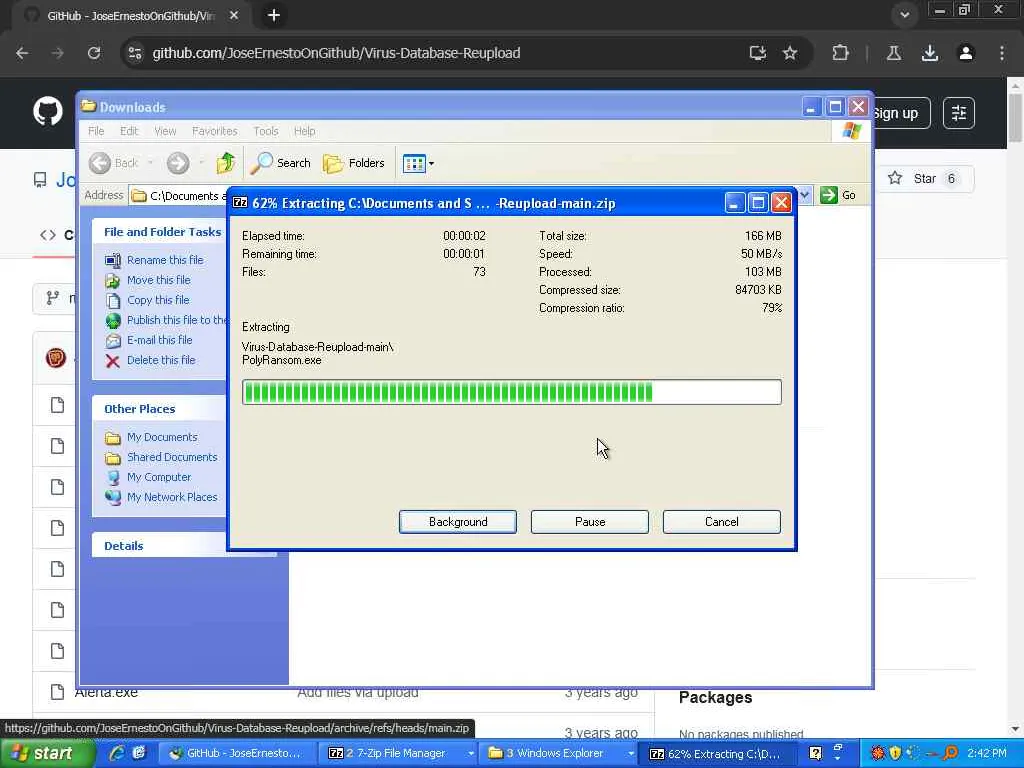Click the site info icon in URL bar
Viewport: 1024px width, 768px height.
[135, 53]
